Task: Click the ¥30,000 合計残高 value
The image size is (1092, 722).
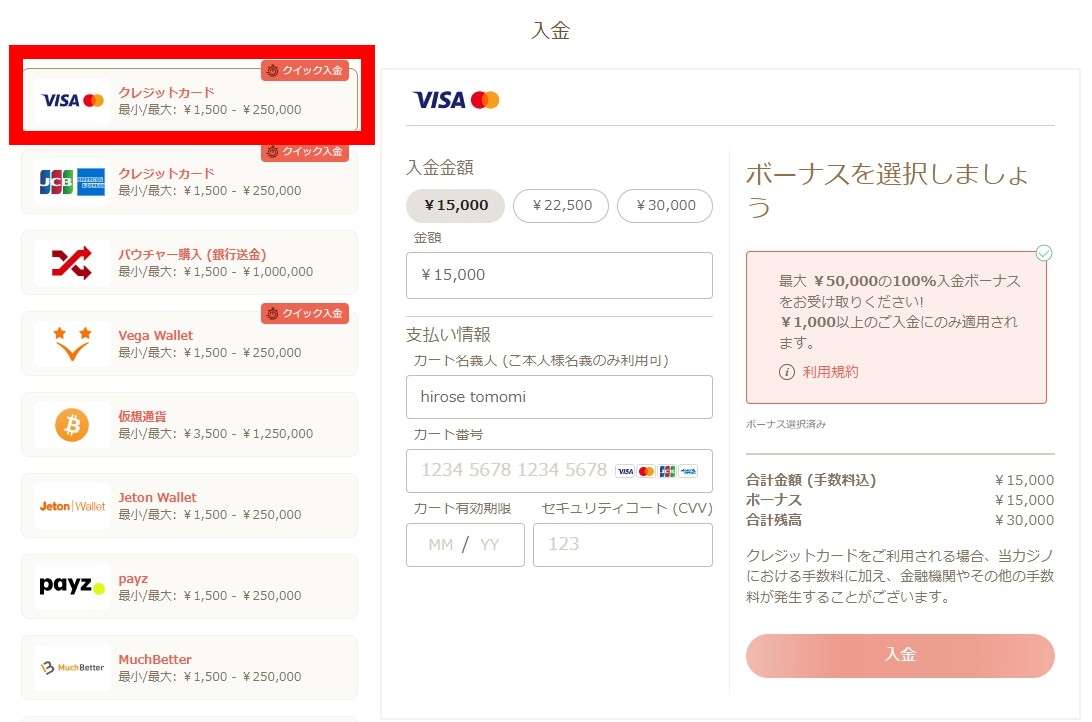Action: tap(1024, 520)
